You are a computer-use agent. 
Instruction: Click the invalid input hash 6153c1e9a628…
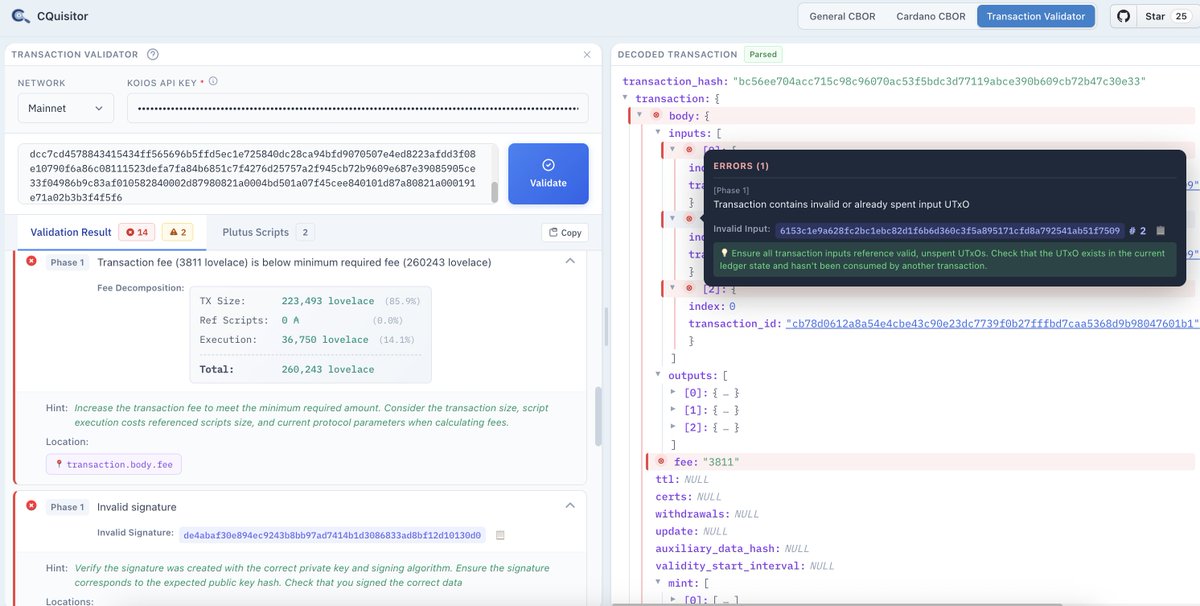[x=949, y=231]
